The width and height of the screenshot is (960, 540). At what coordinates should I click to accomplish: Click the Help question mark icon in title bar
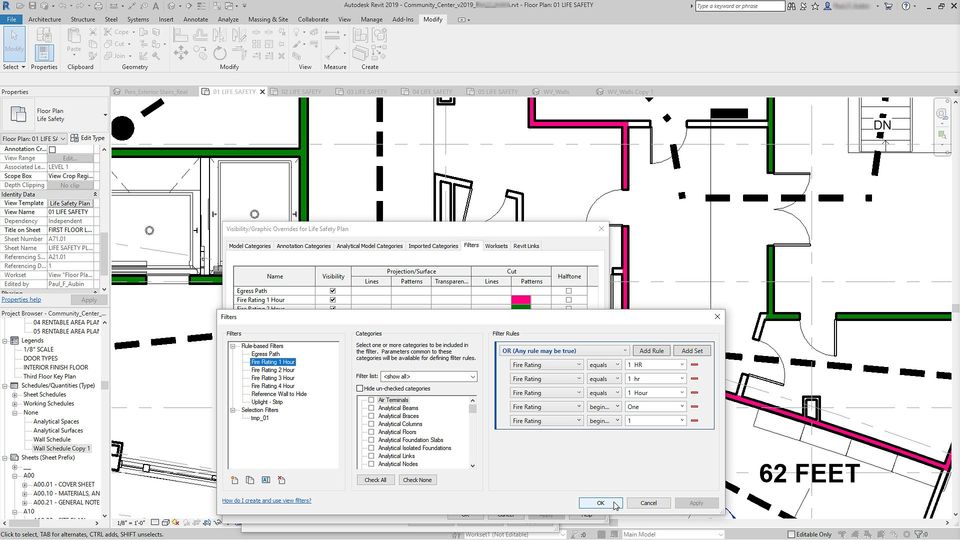tap(906, 6)
